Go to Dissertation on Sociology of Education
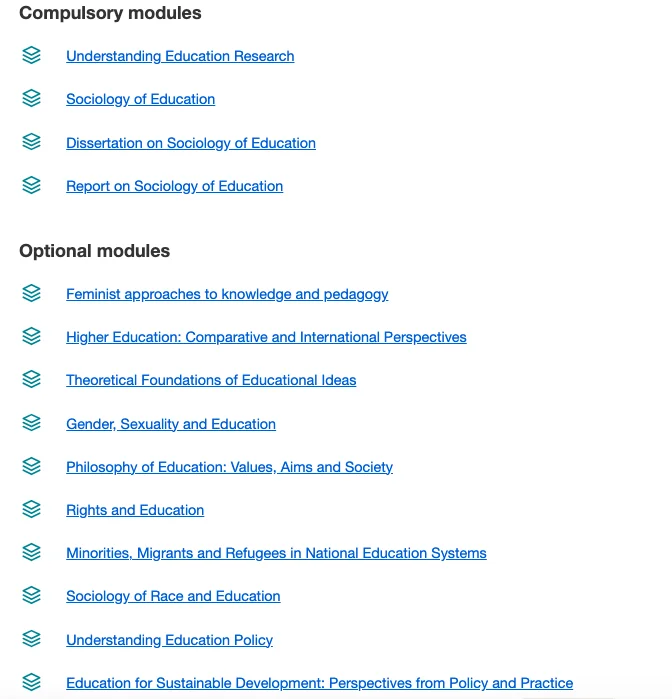This screenshot has height=699, width=672. [x=190, y=143]
